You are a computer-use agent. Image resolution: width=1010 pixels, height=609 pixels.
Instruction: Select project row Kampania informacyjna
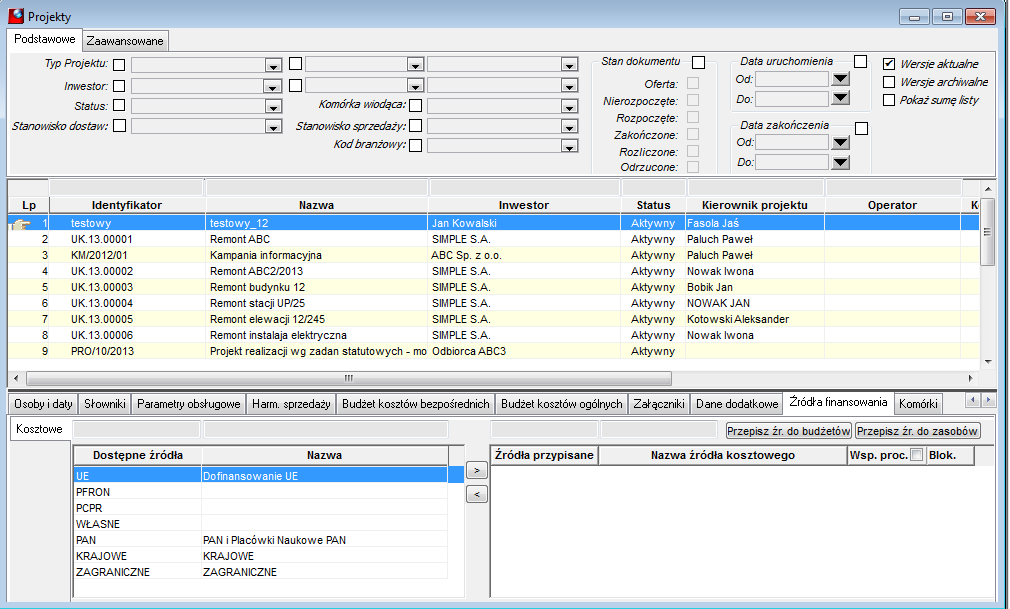point(493,255)
